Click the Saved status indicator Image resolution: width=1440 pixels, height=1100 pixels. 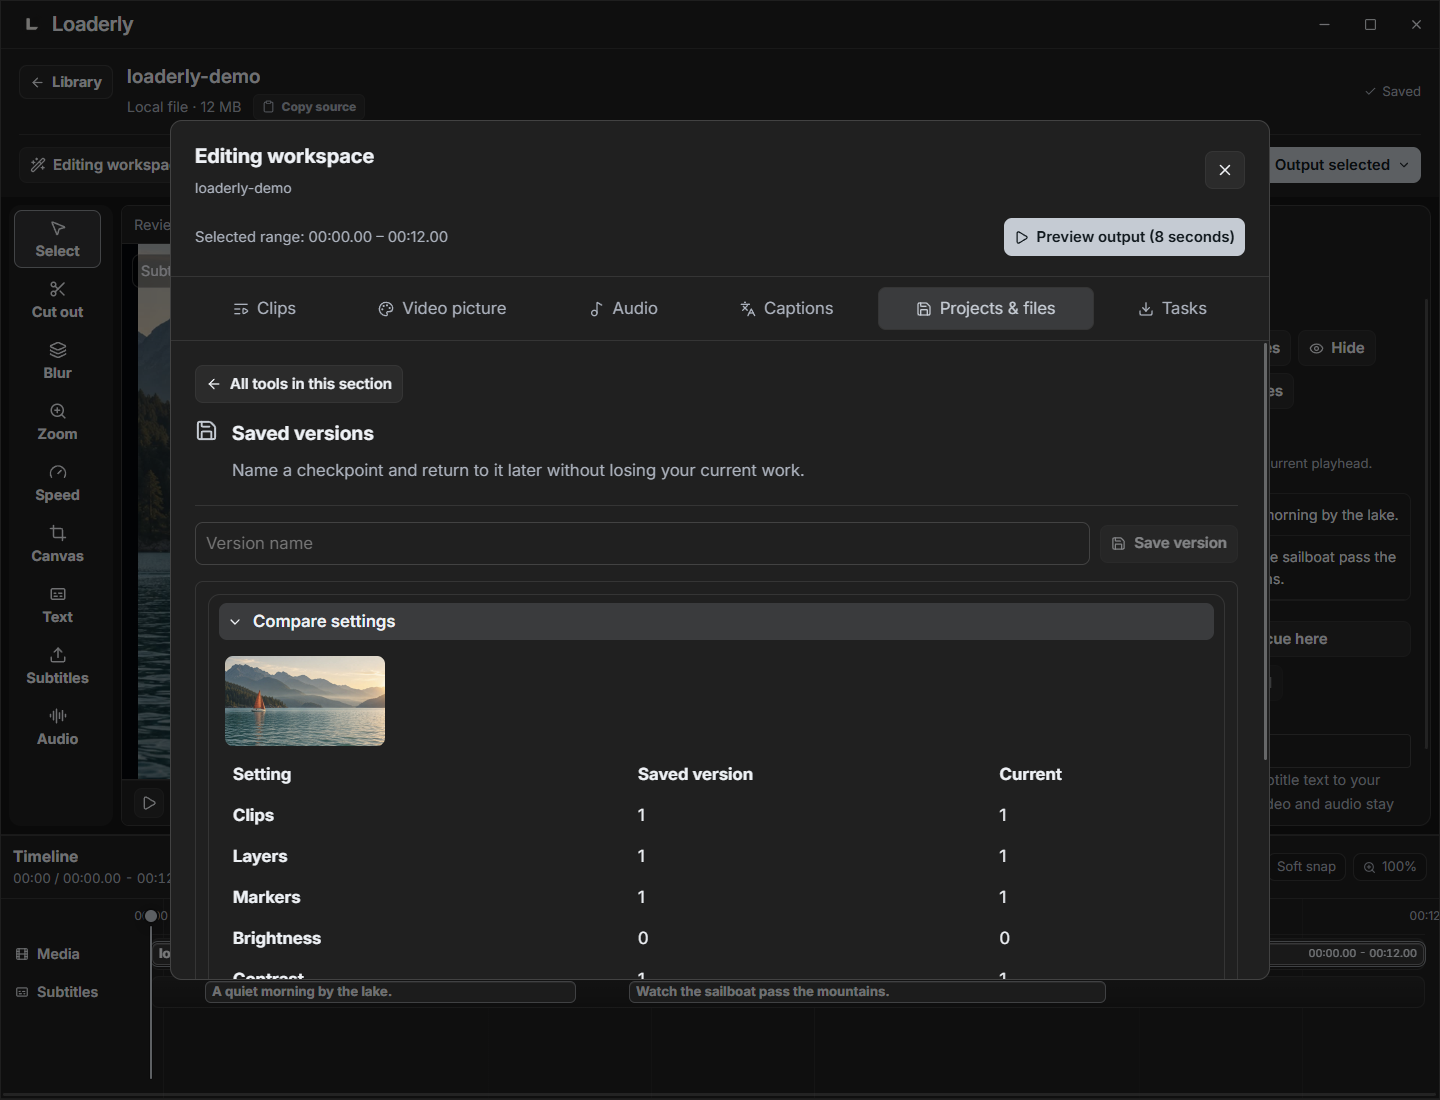(1392, 91)
